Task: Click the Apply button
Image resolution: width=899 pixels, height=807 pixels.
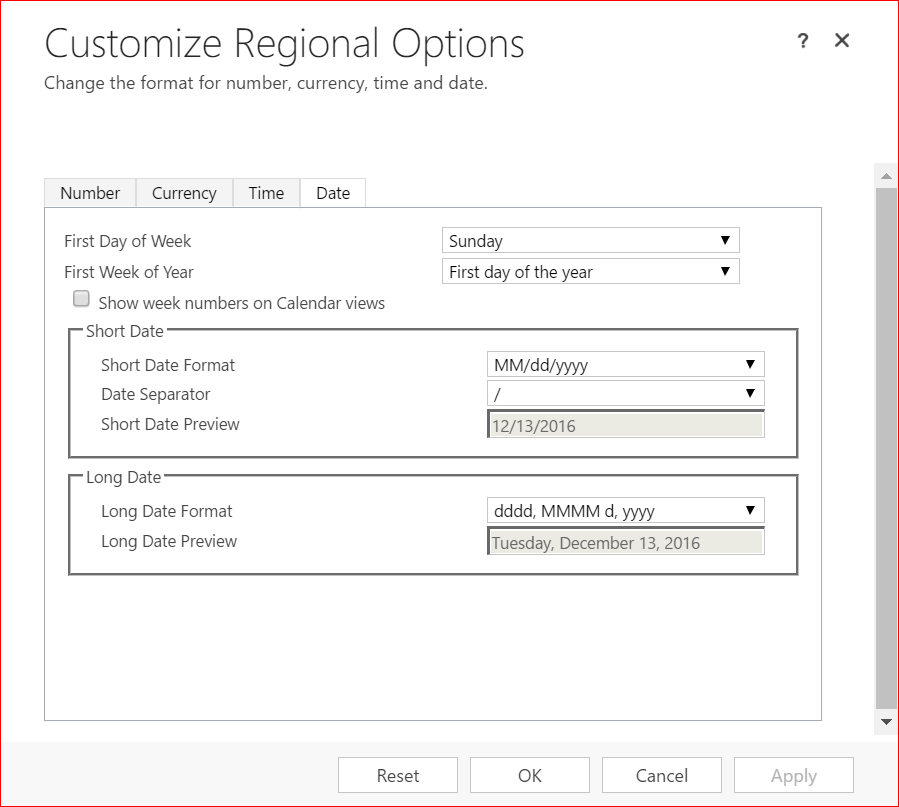Action: pos(794,776)
